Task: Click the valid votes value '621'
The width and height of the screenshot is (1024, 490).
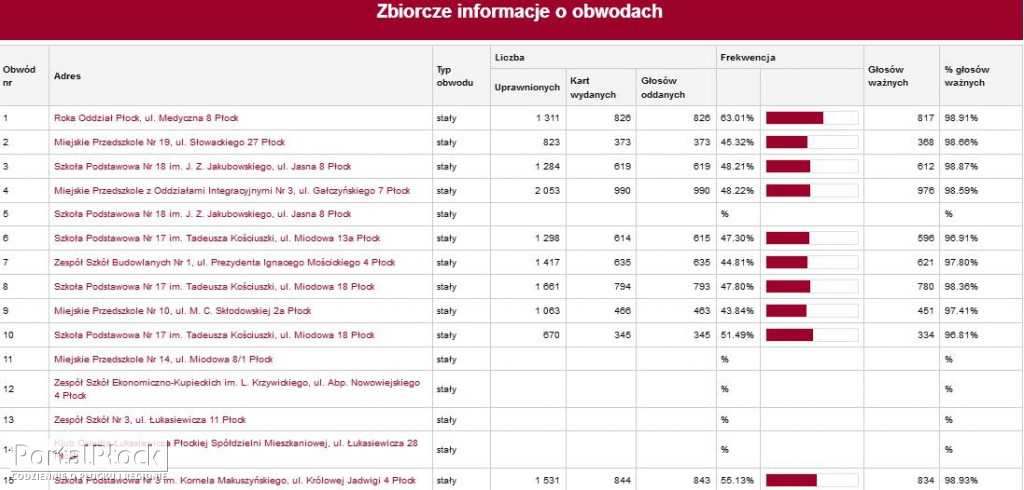Action: 925,263
